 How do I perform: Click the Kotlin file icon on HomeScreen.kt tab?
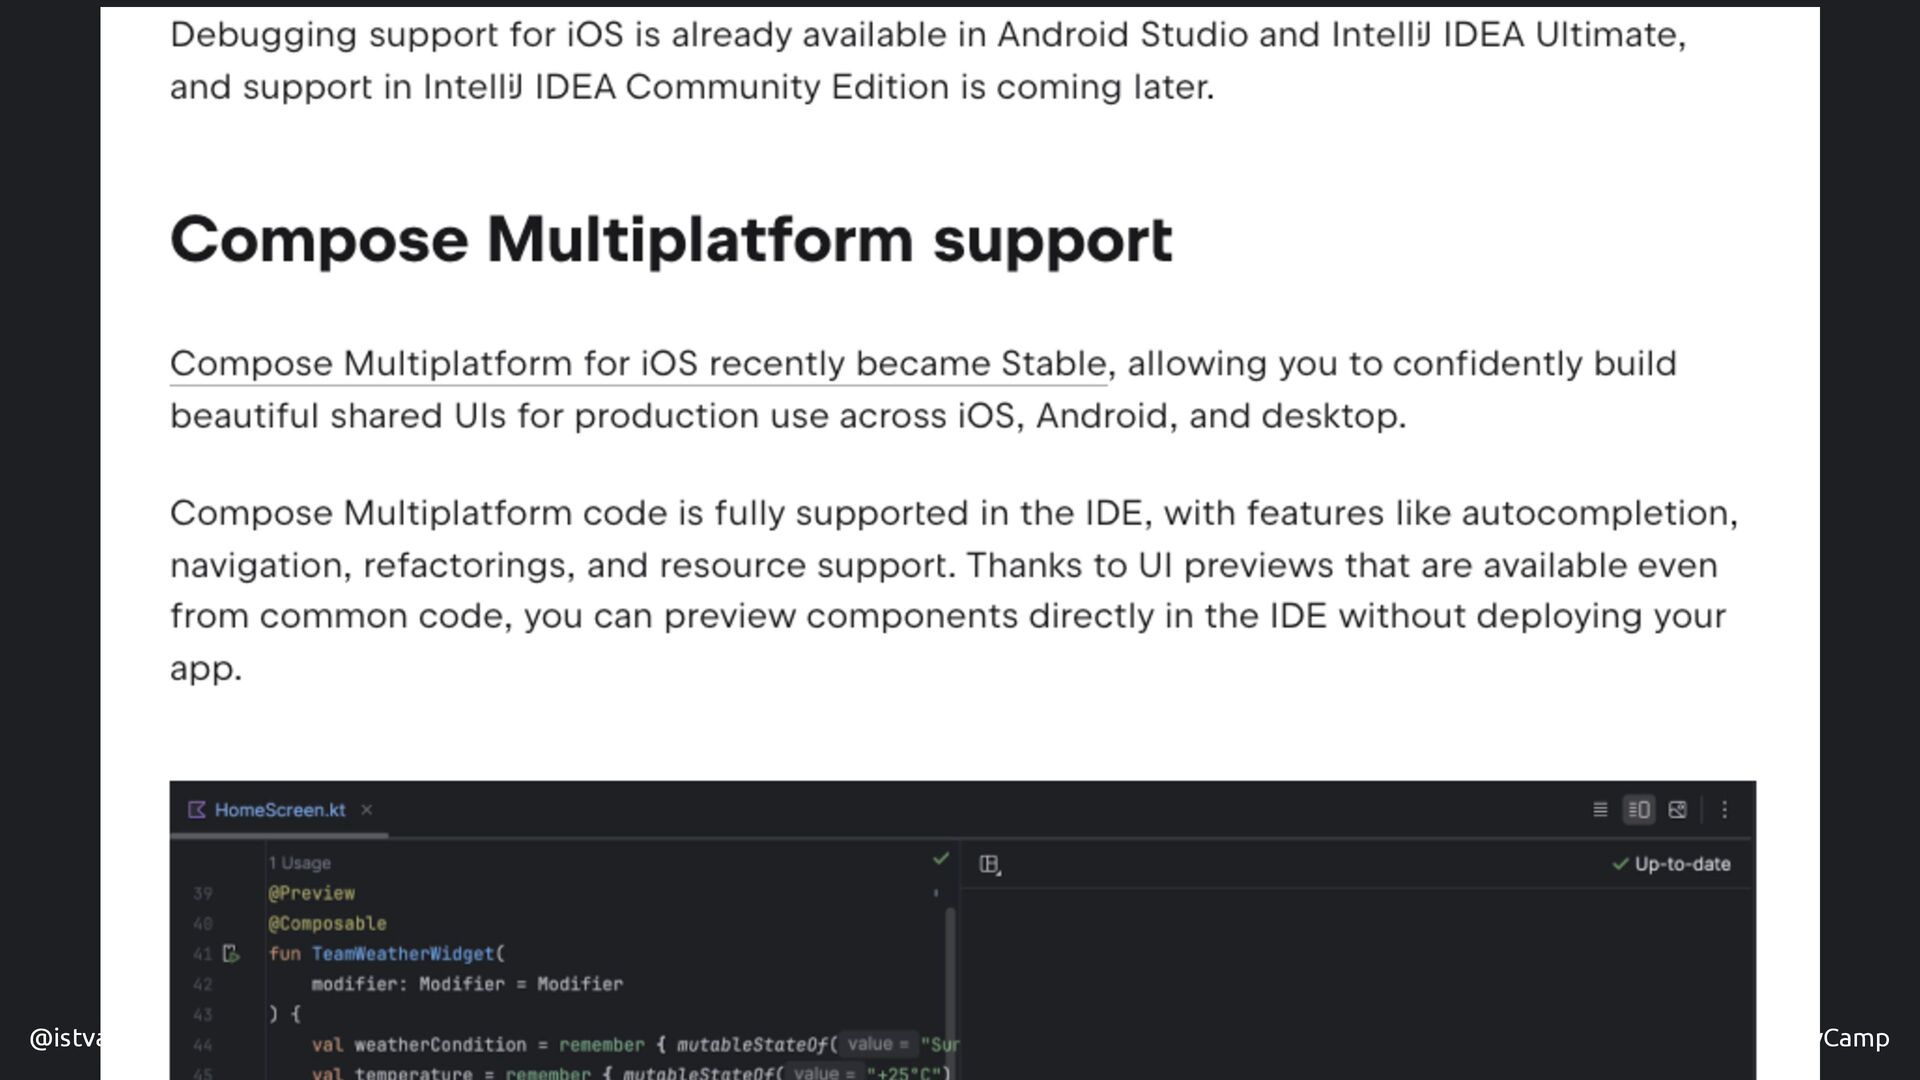(x=197, y=810)
